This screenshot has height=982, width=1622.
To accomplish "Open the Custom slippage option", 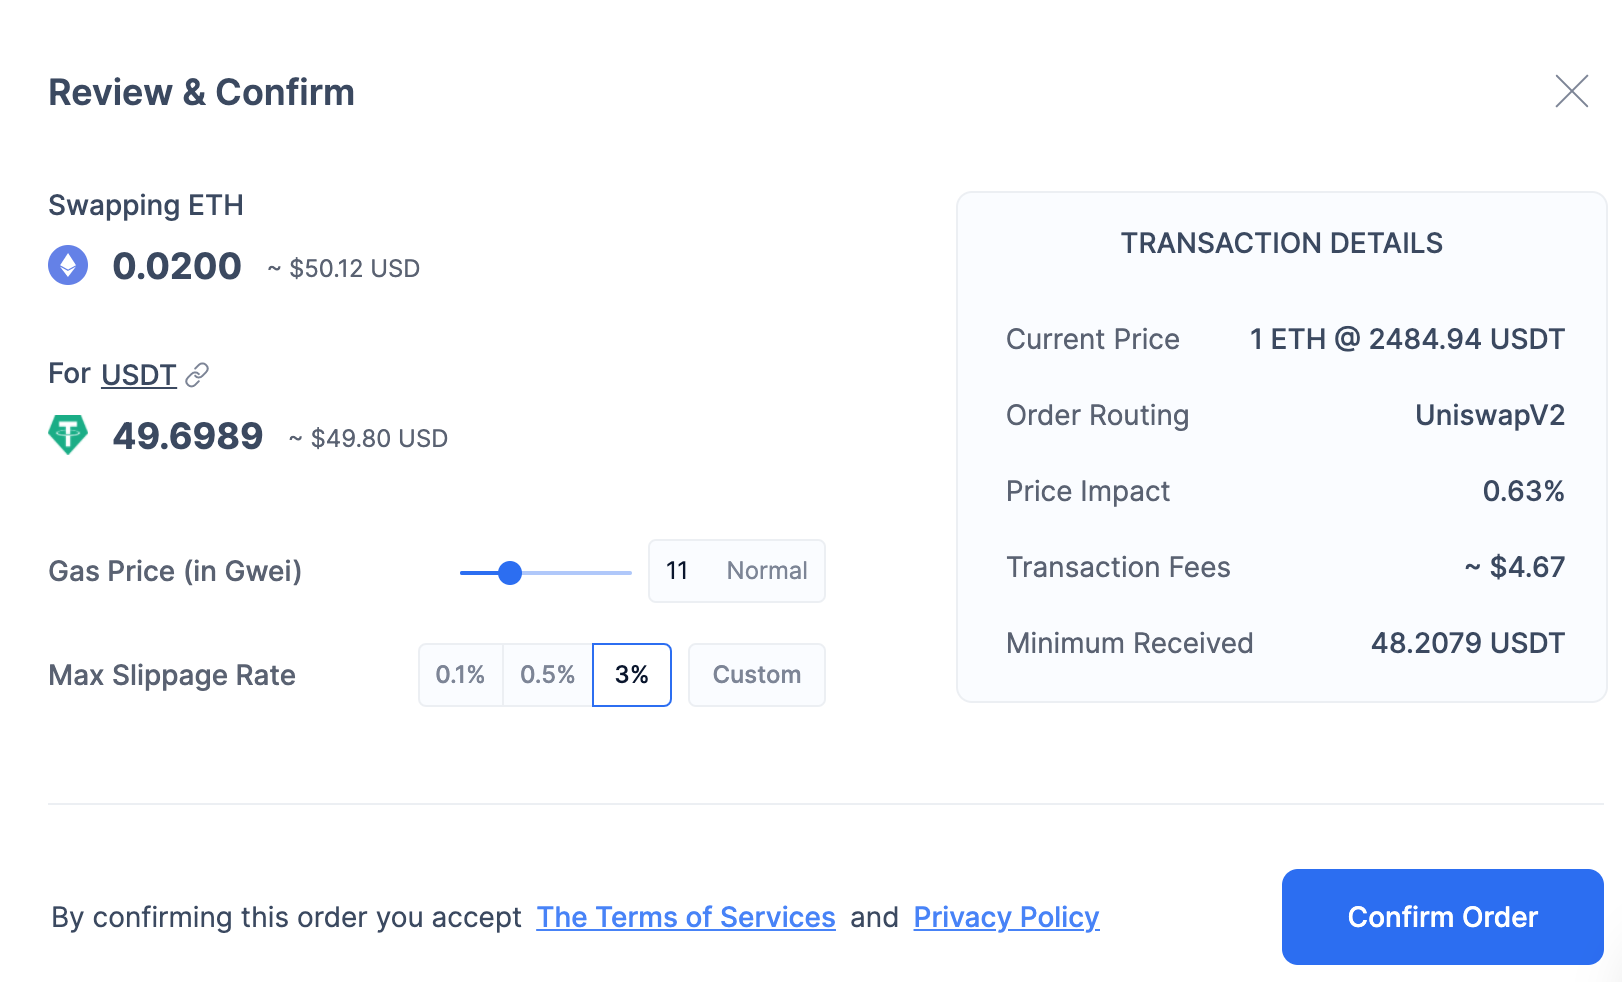I will 756,675.
